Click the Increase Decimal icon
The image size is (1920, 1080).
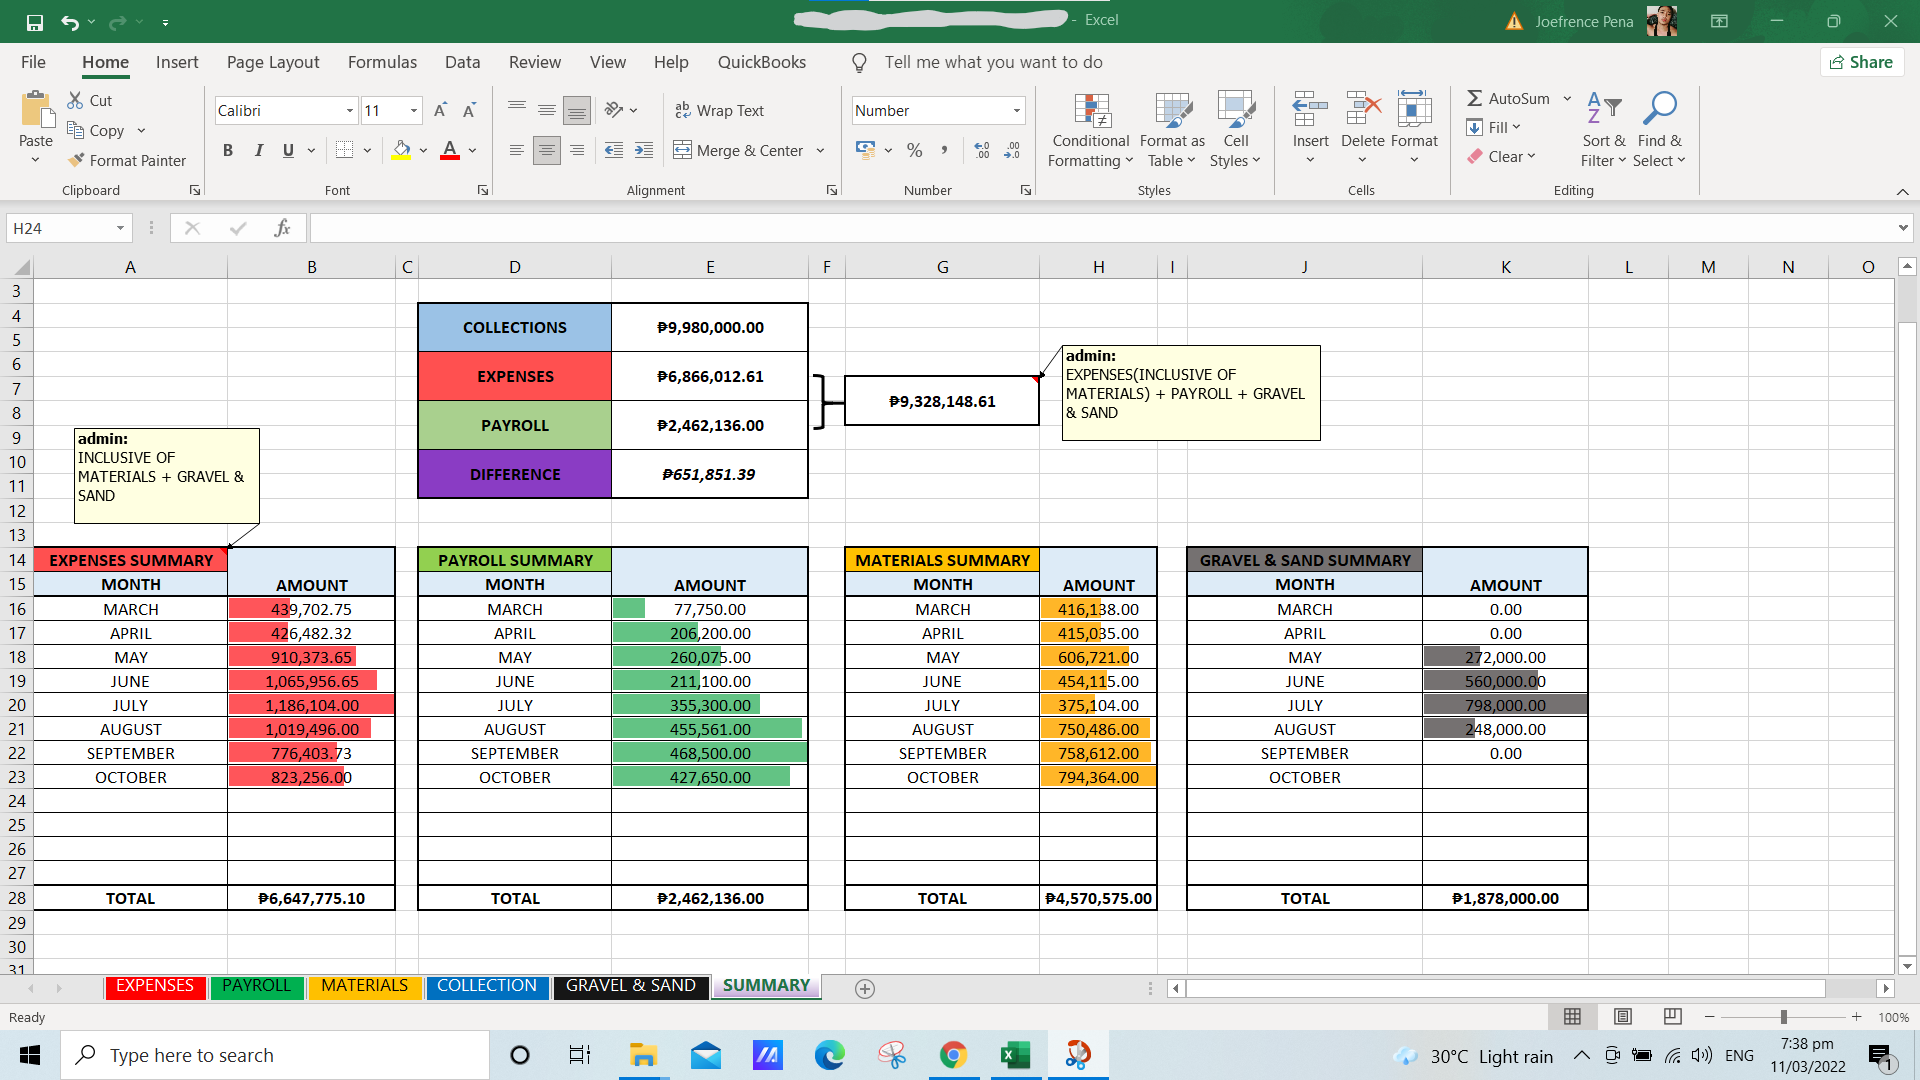(x=982, y=150)
